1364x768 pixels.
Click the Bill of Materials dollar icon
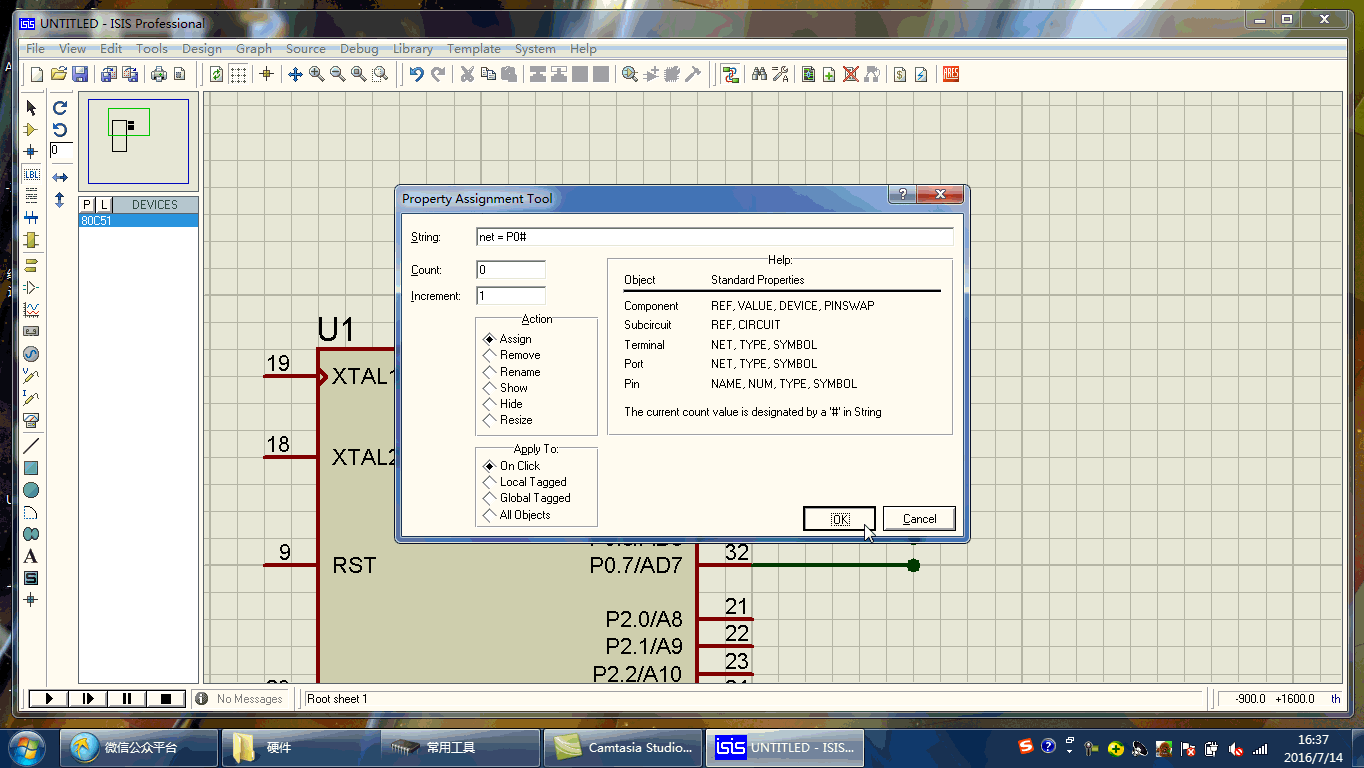coord(900,74)
